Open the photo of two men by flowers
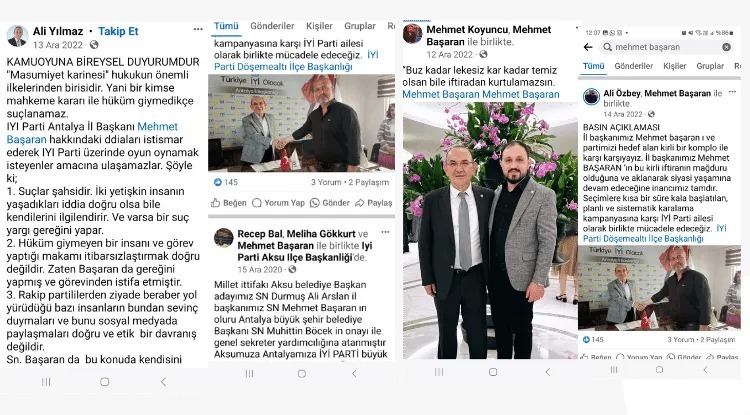The height and width of the screenshot is (415, 750). click(490, 230)
